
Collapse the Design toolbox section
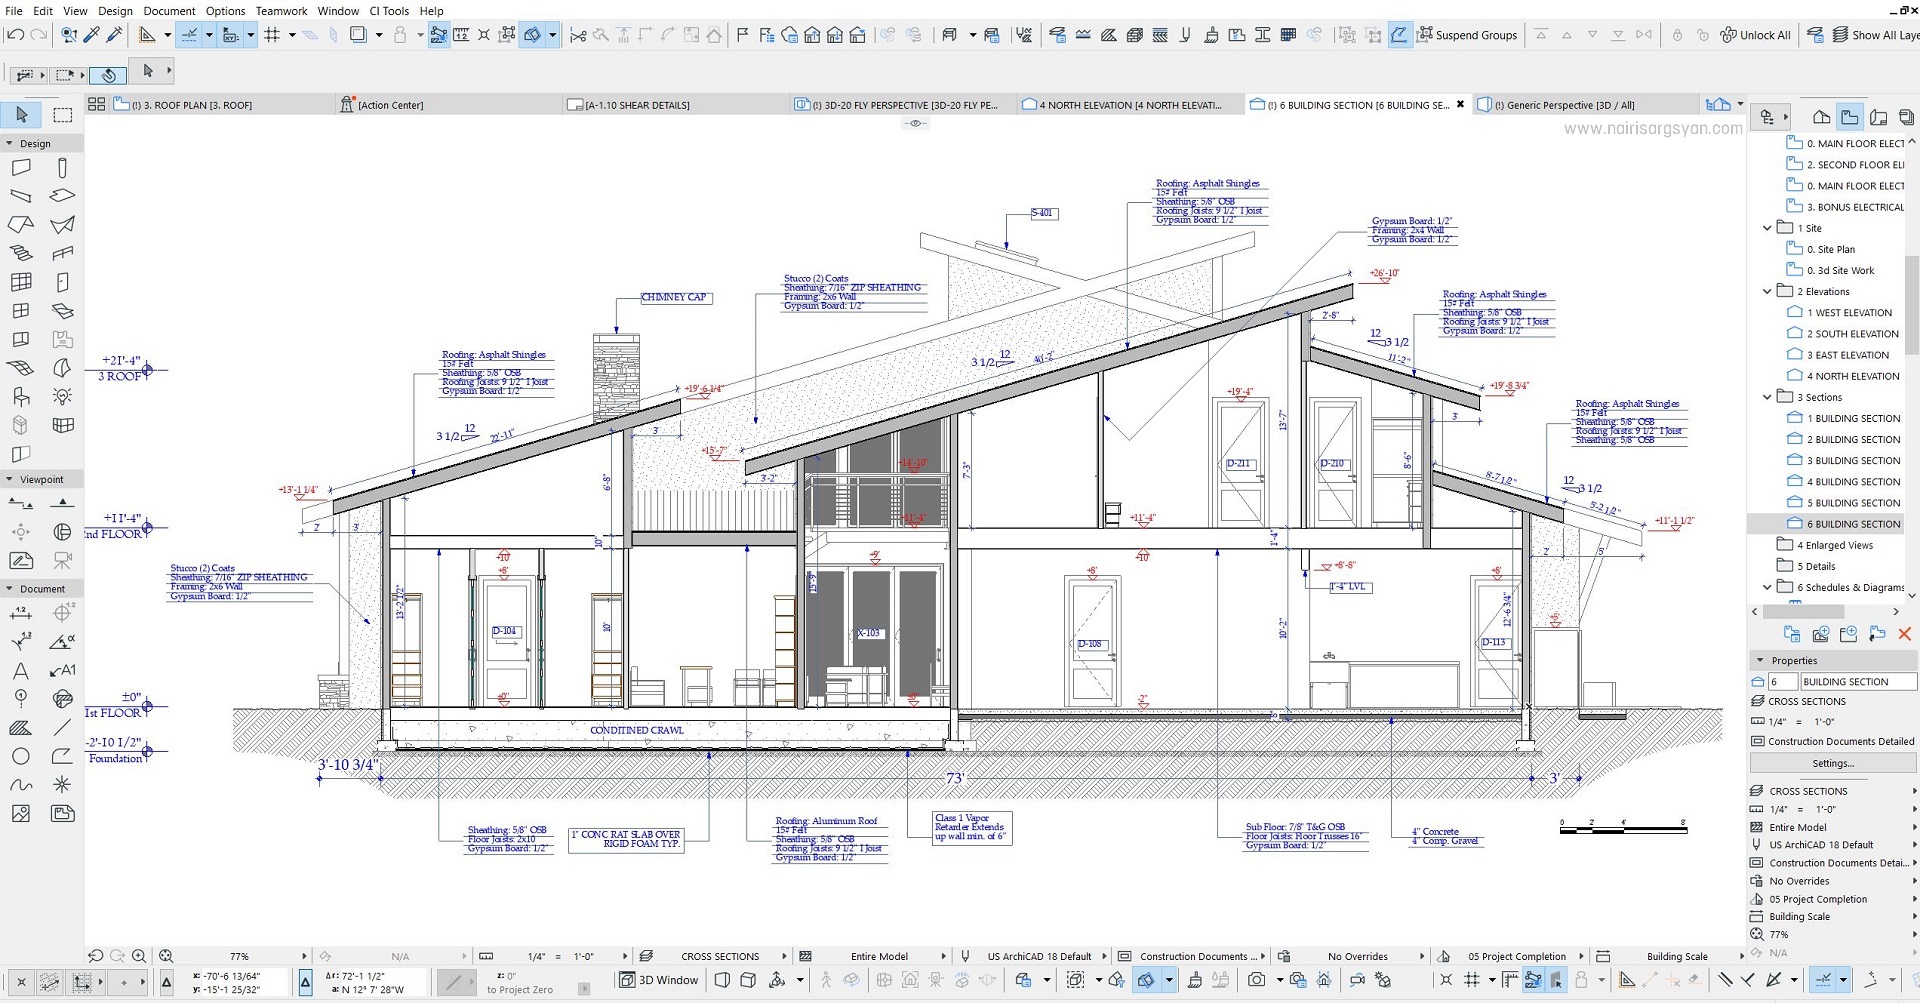click(9, 143)
